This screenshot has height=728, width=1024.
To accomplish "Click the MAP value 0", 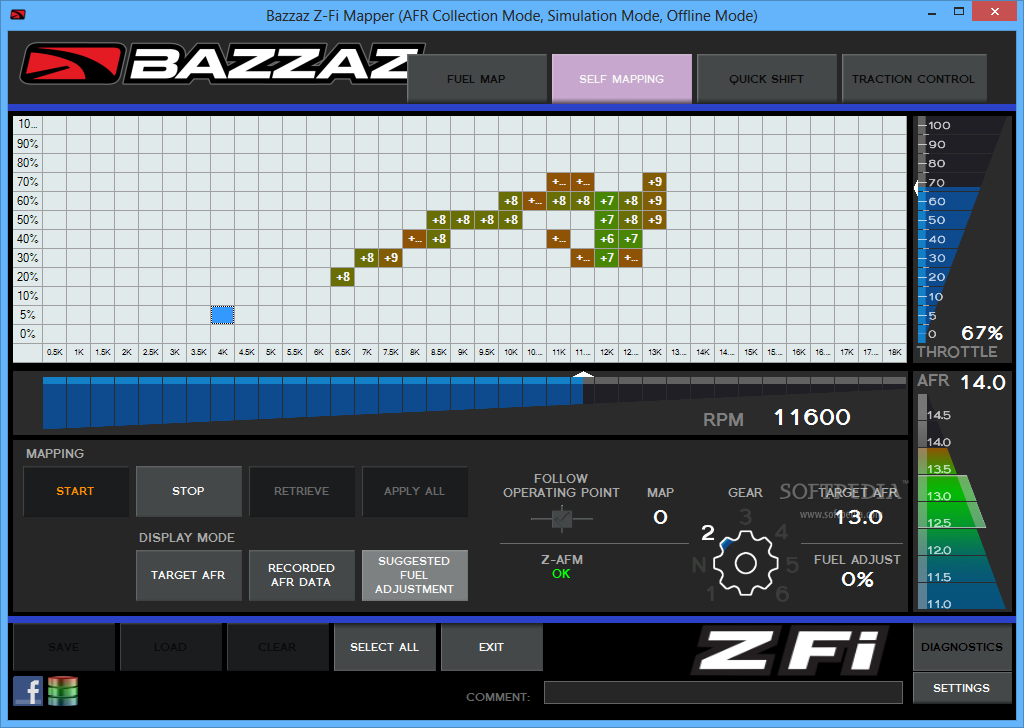I will pos(660,517).
